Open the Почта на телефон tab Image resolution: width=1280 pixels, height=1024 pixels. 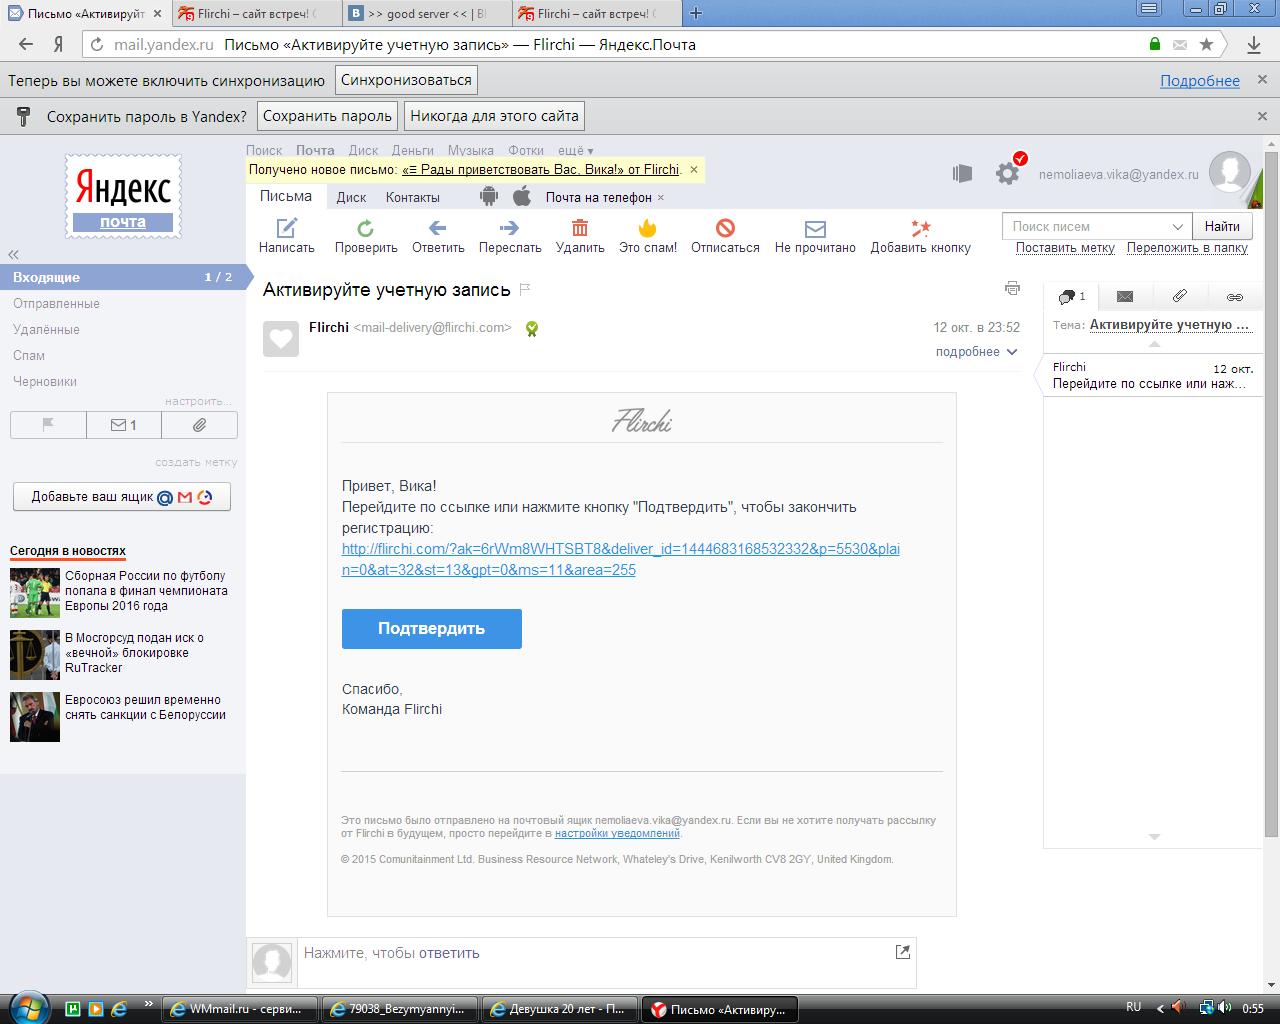click(x=598, y=197)
